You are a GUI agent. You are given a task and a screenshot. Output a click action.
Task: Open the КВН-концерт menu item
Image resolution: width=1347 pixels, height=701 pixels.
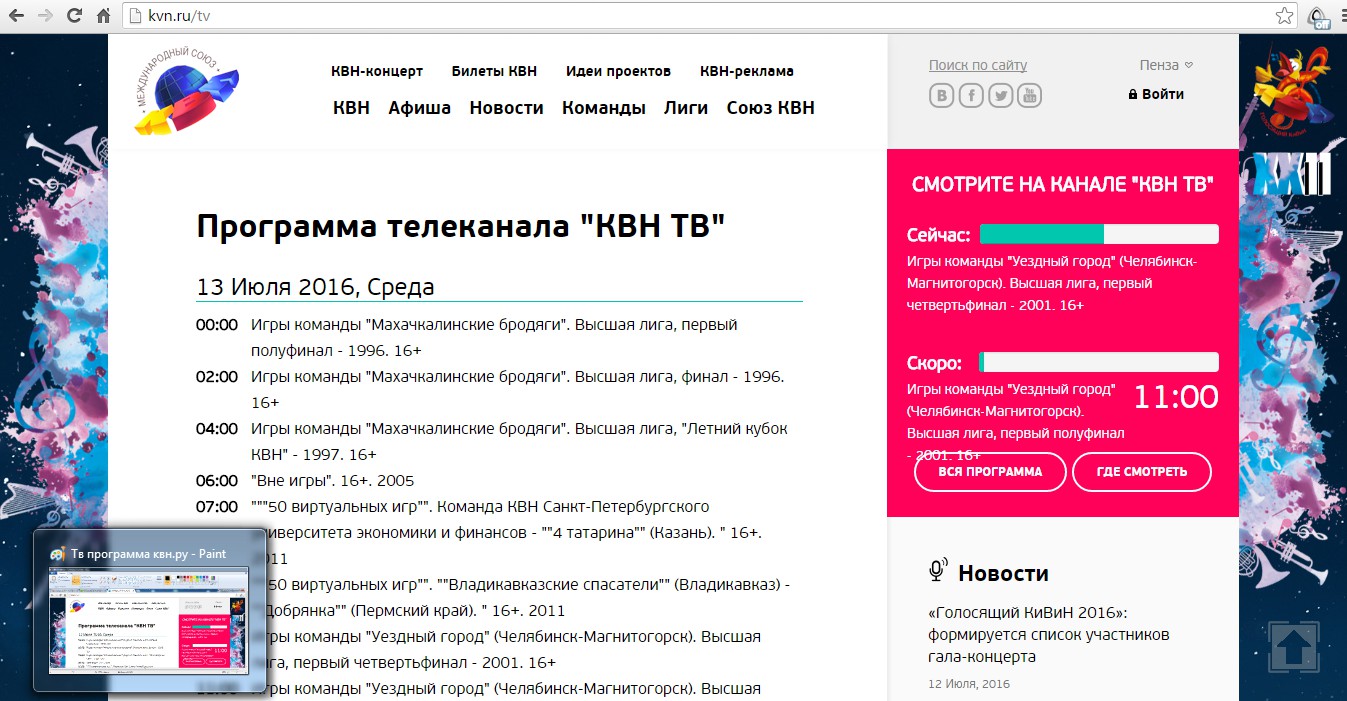coord(377,71)
